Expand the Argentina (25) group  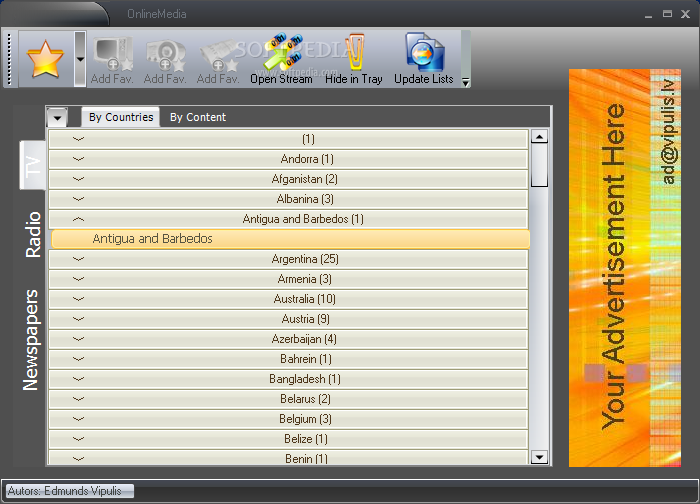288,259
